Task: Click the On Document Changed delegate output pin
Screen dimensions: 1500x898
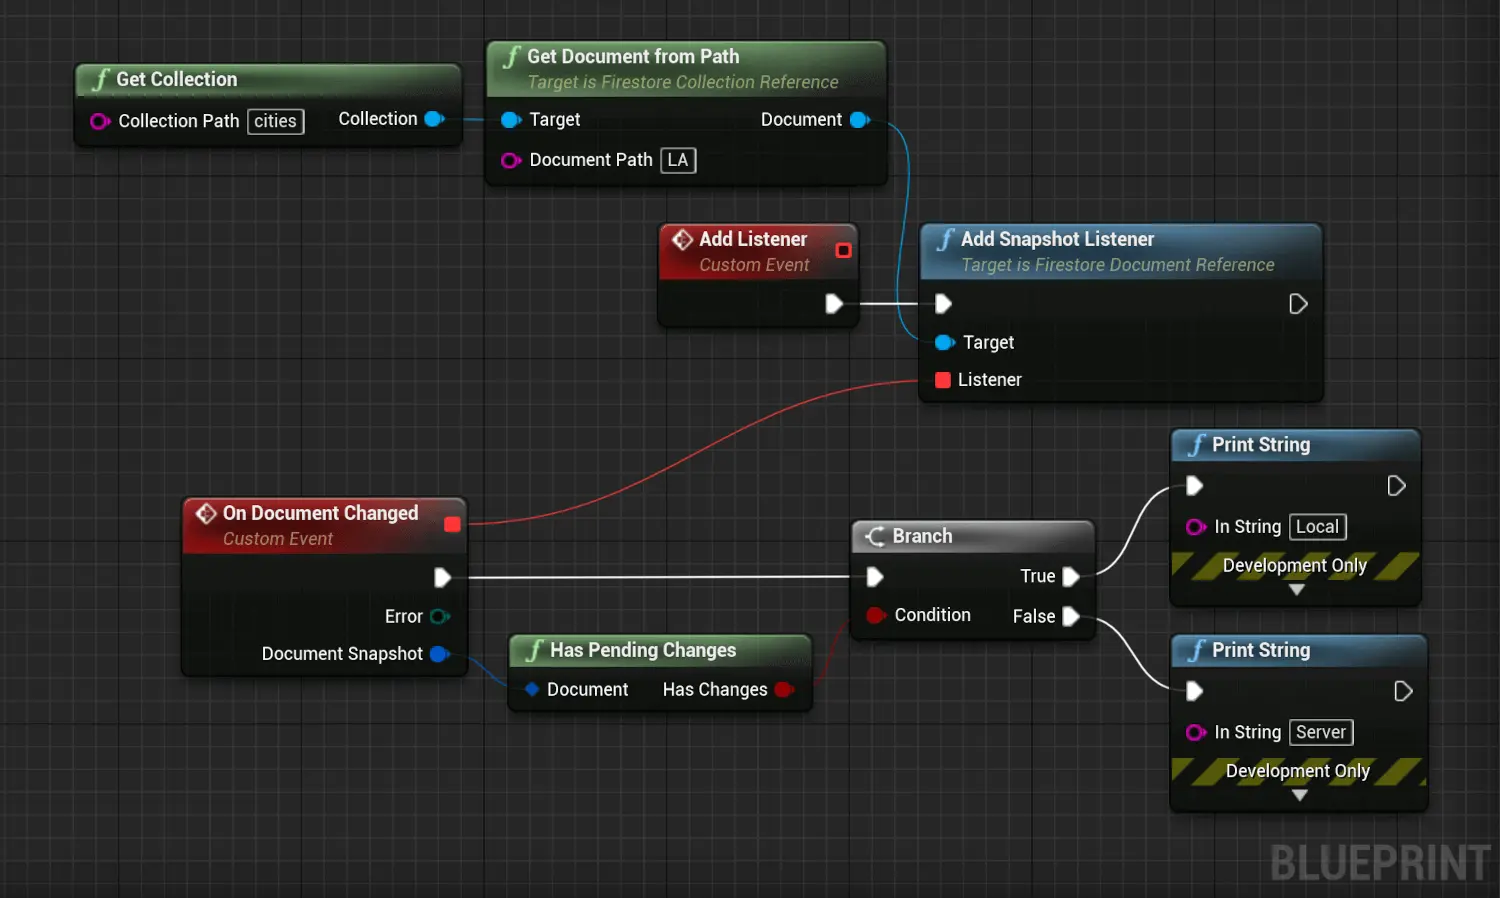Action: [x=452, y=524]
